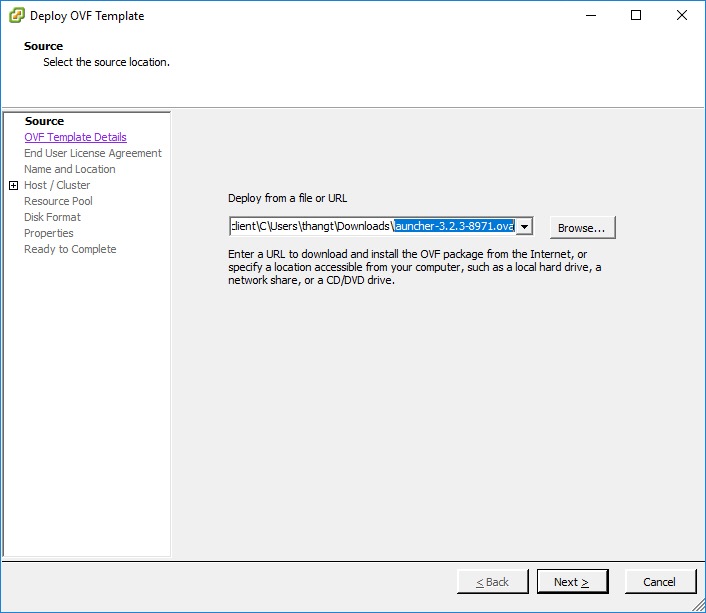Select Name and Location step
706x613 pixels.
[x=70, y=169]
